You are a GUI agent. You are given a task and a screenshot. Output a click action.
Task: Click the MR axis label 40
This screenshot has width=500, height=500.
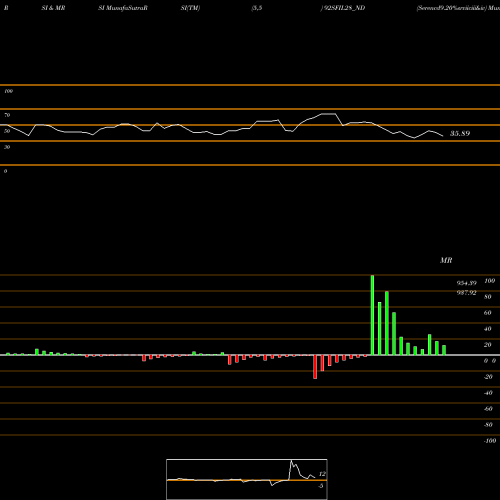coord(488,329)
